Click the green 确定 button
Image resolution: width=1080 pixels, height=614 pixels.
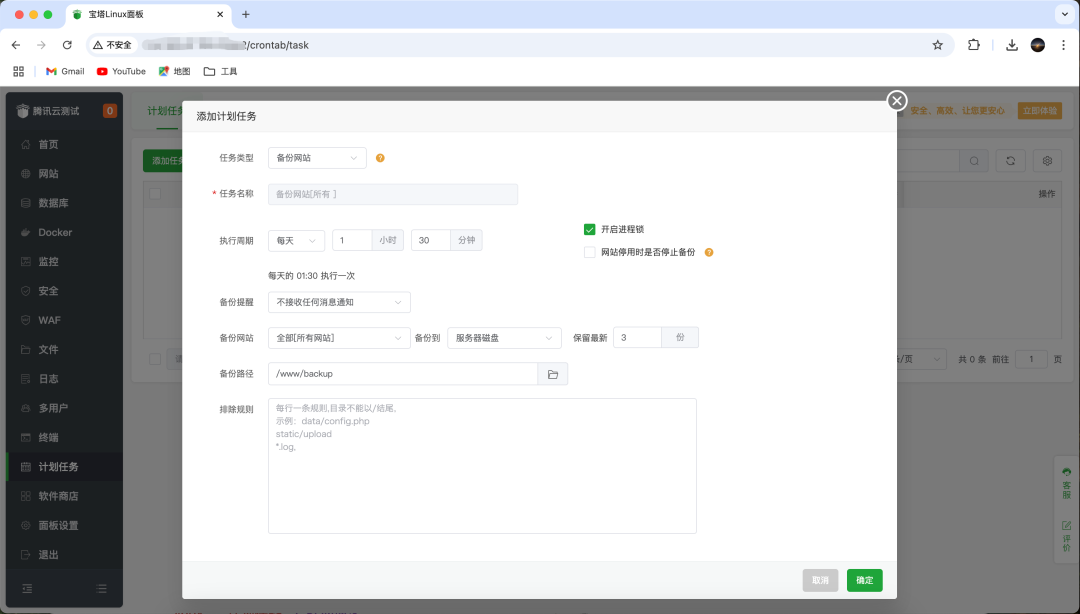(x=864, y=580)
